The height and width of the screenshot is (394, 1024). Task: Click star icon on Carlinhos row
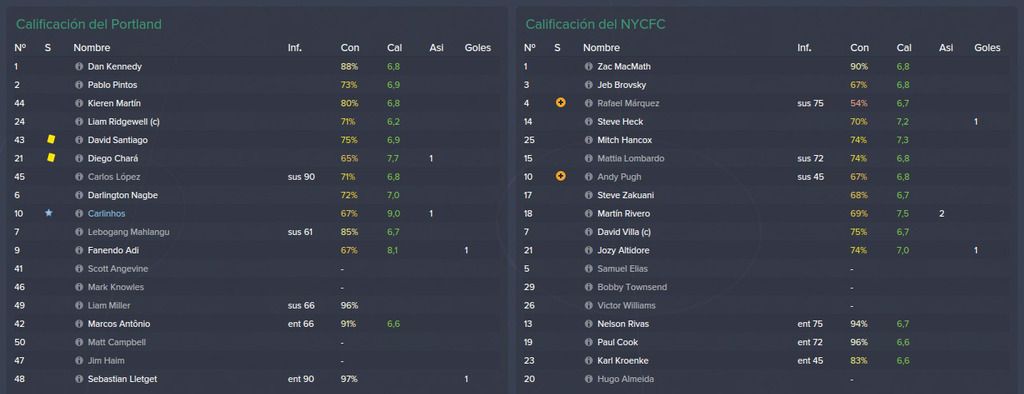(x=48, y=213)
